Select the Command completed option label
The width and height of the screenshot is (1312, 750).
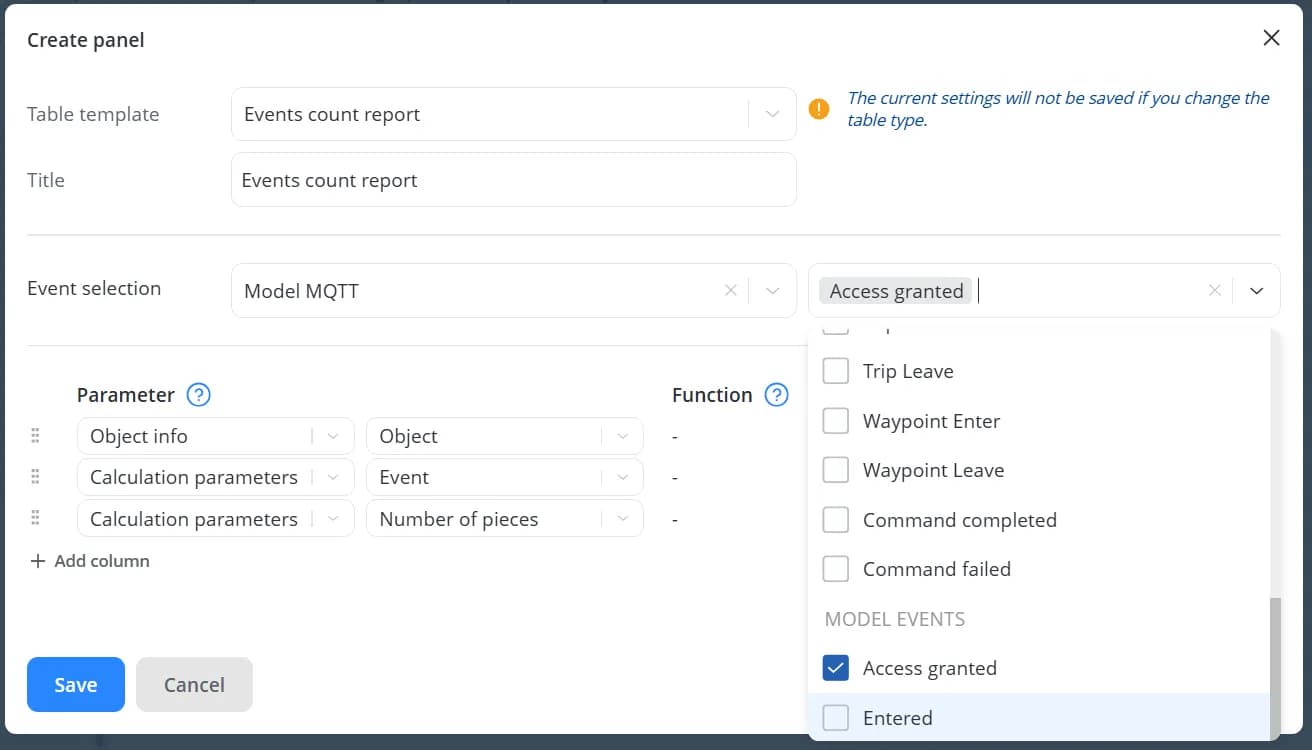point(959,520)
